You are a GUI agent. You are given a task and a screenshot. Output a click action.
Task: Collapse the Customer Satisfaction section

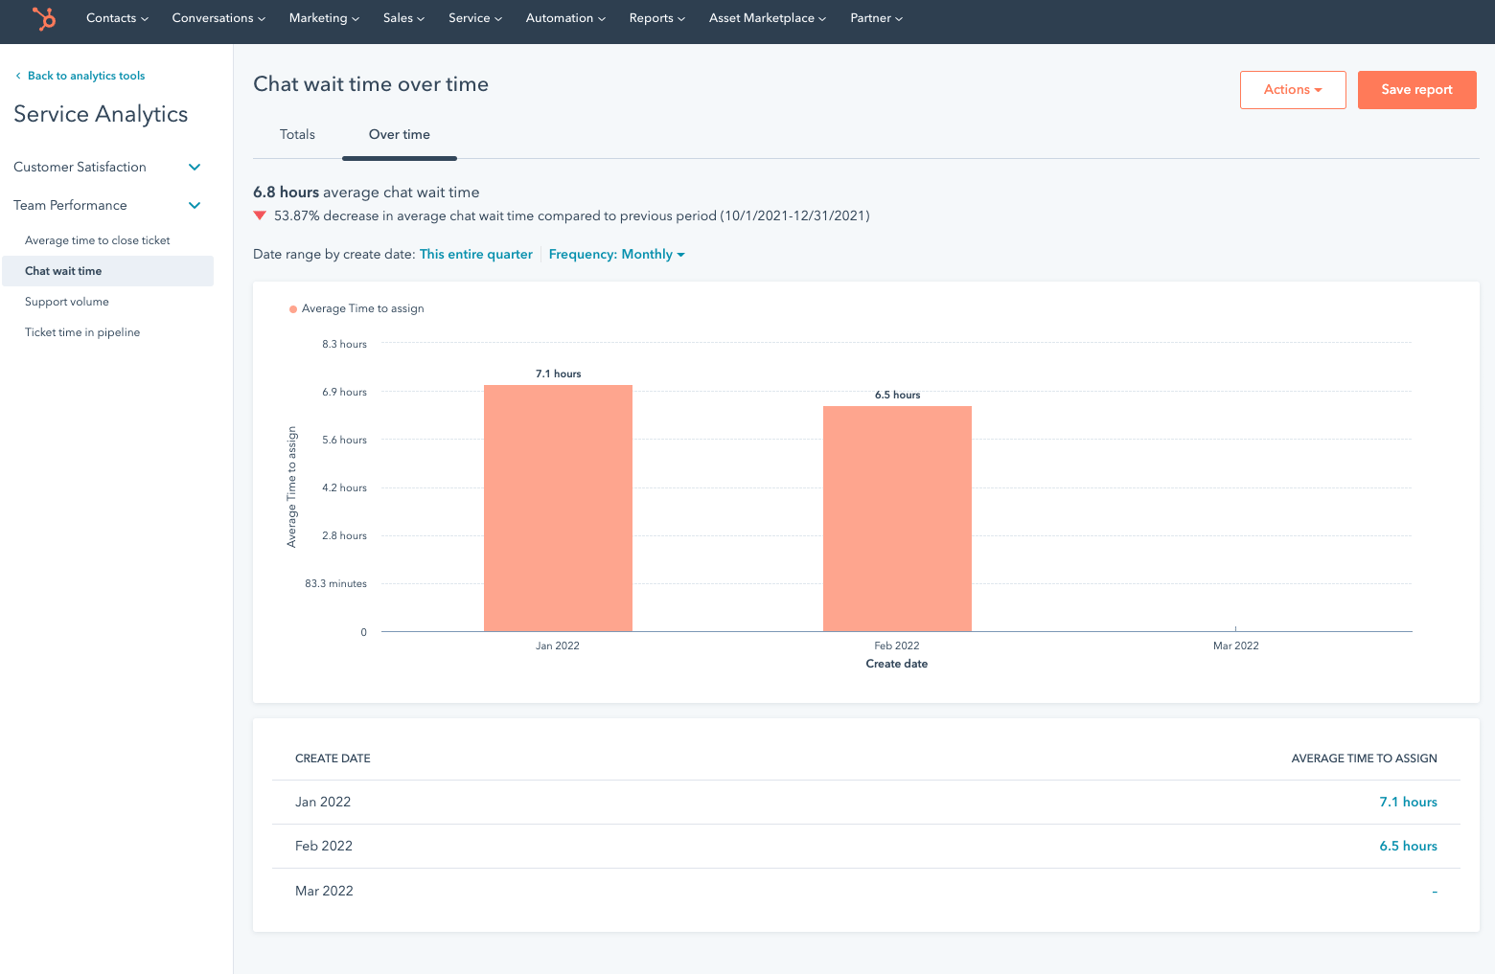pyautogui.click(x=194, y=167)
